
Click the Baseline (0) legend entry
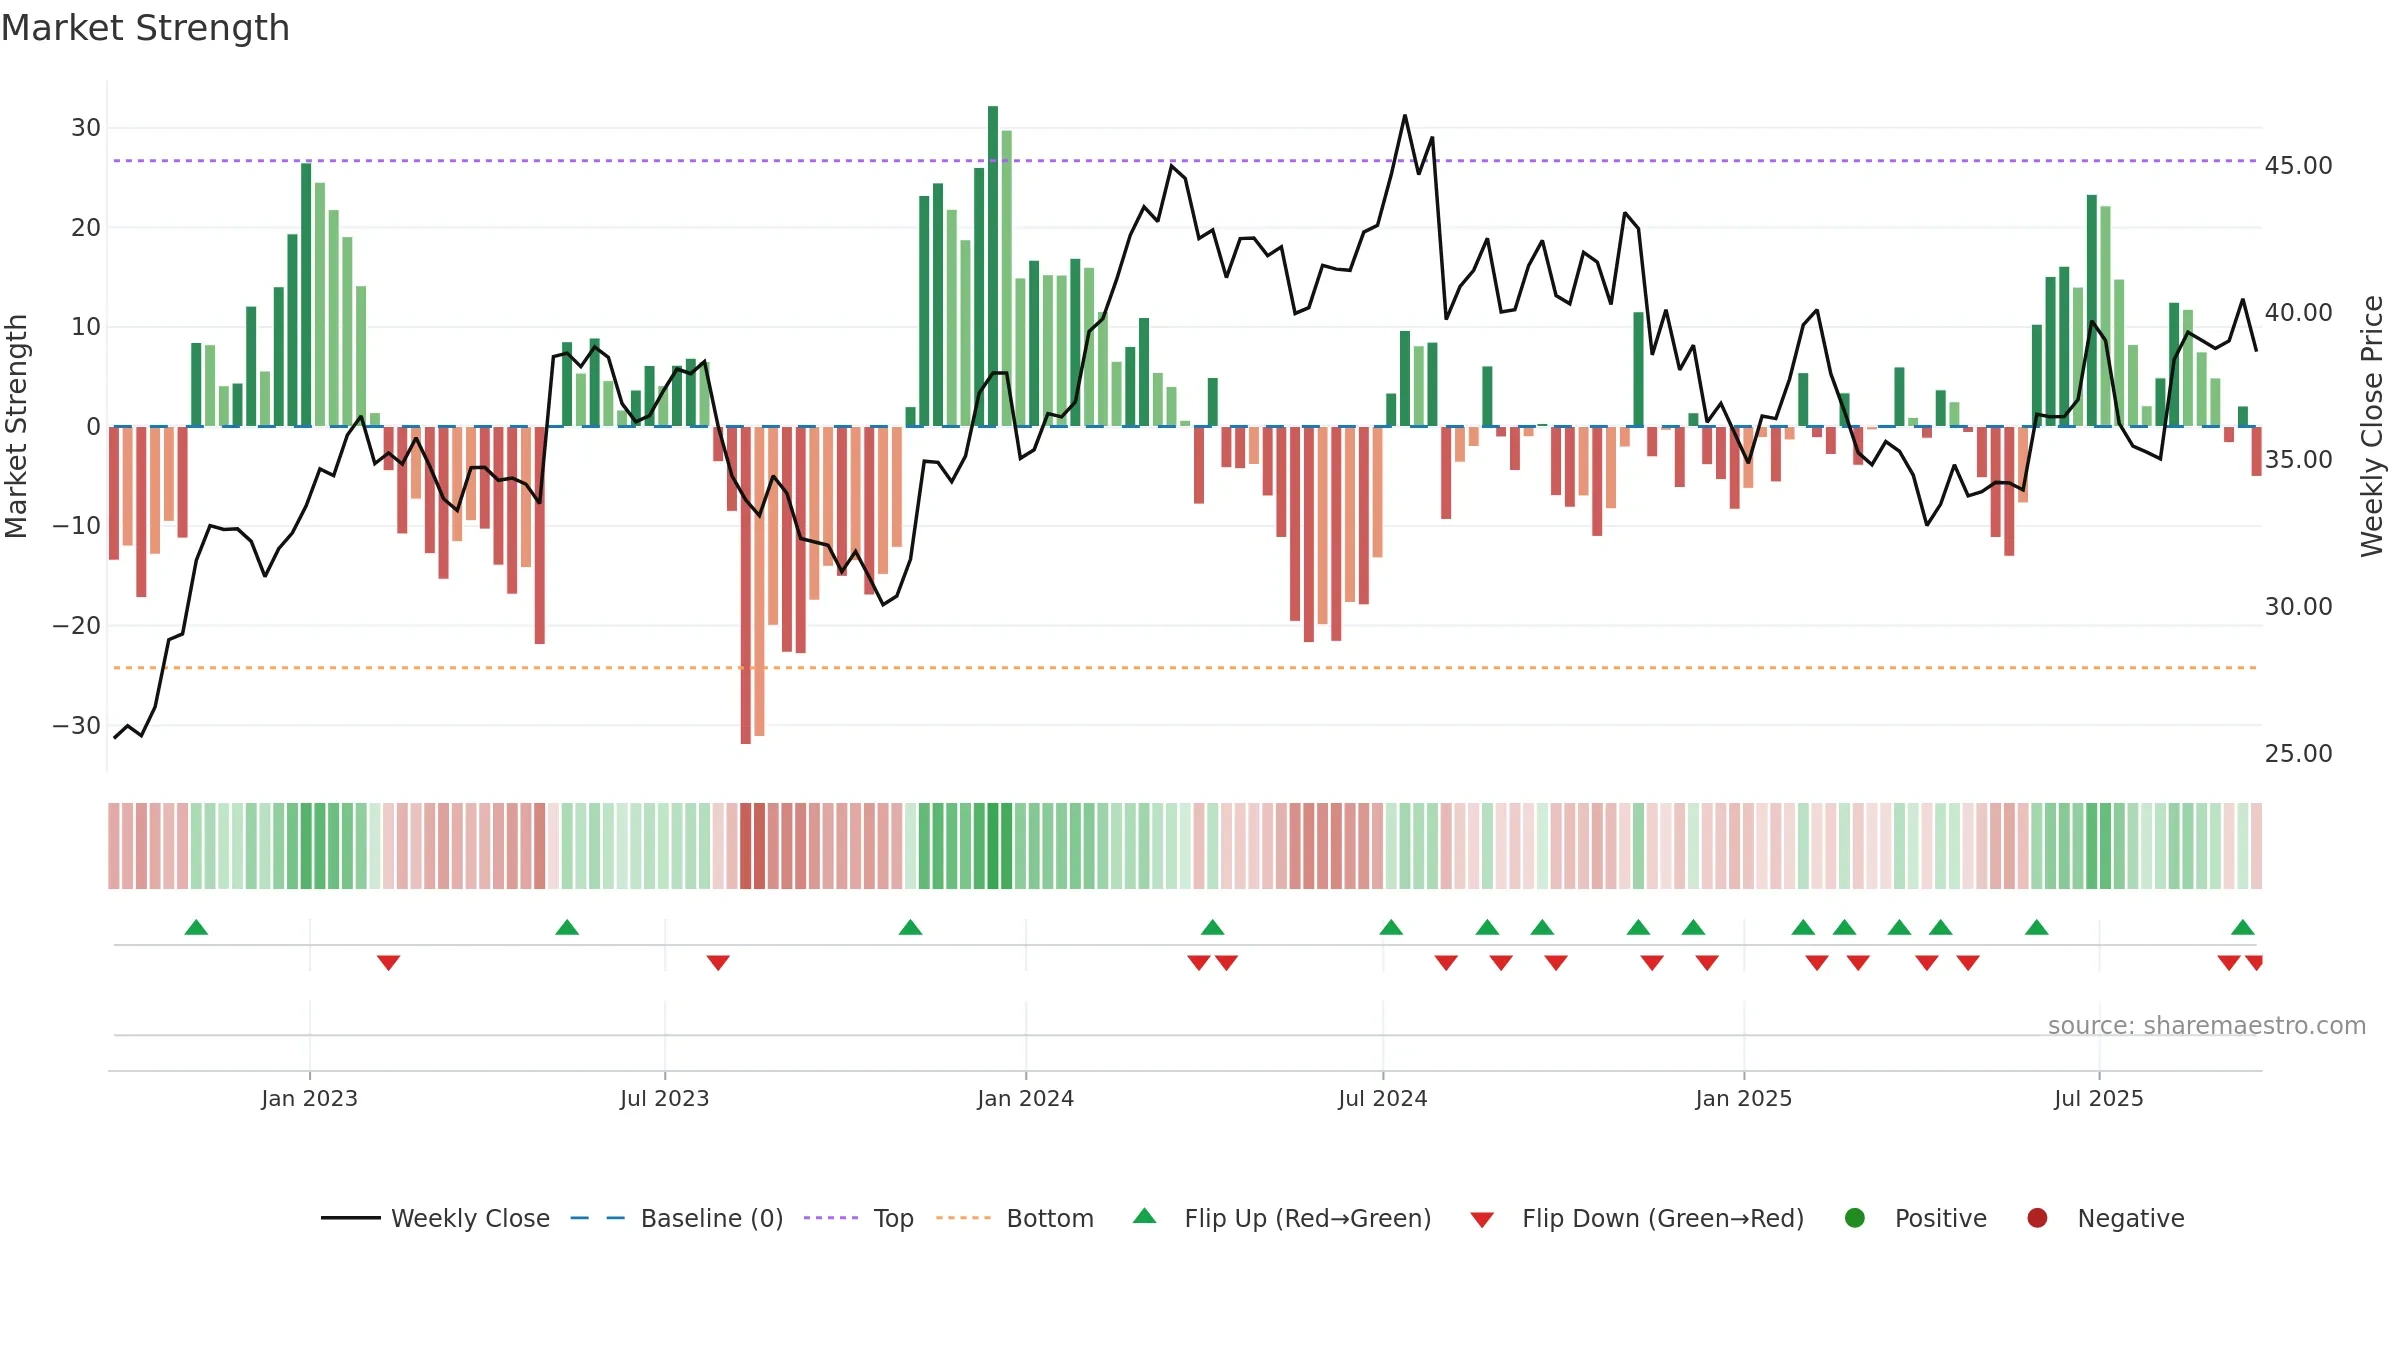pos(677,1218)
